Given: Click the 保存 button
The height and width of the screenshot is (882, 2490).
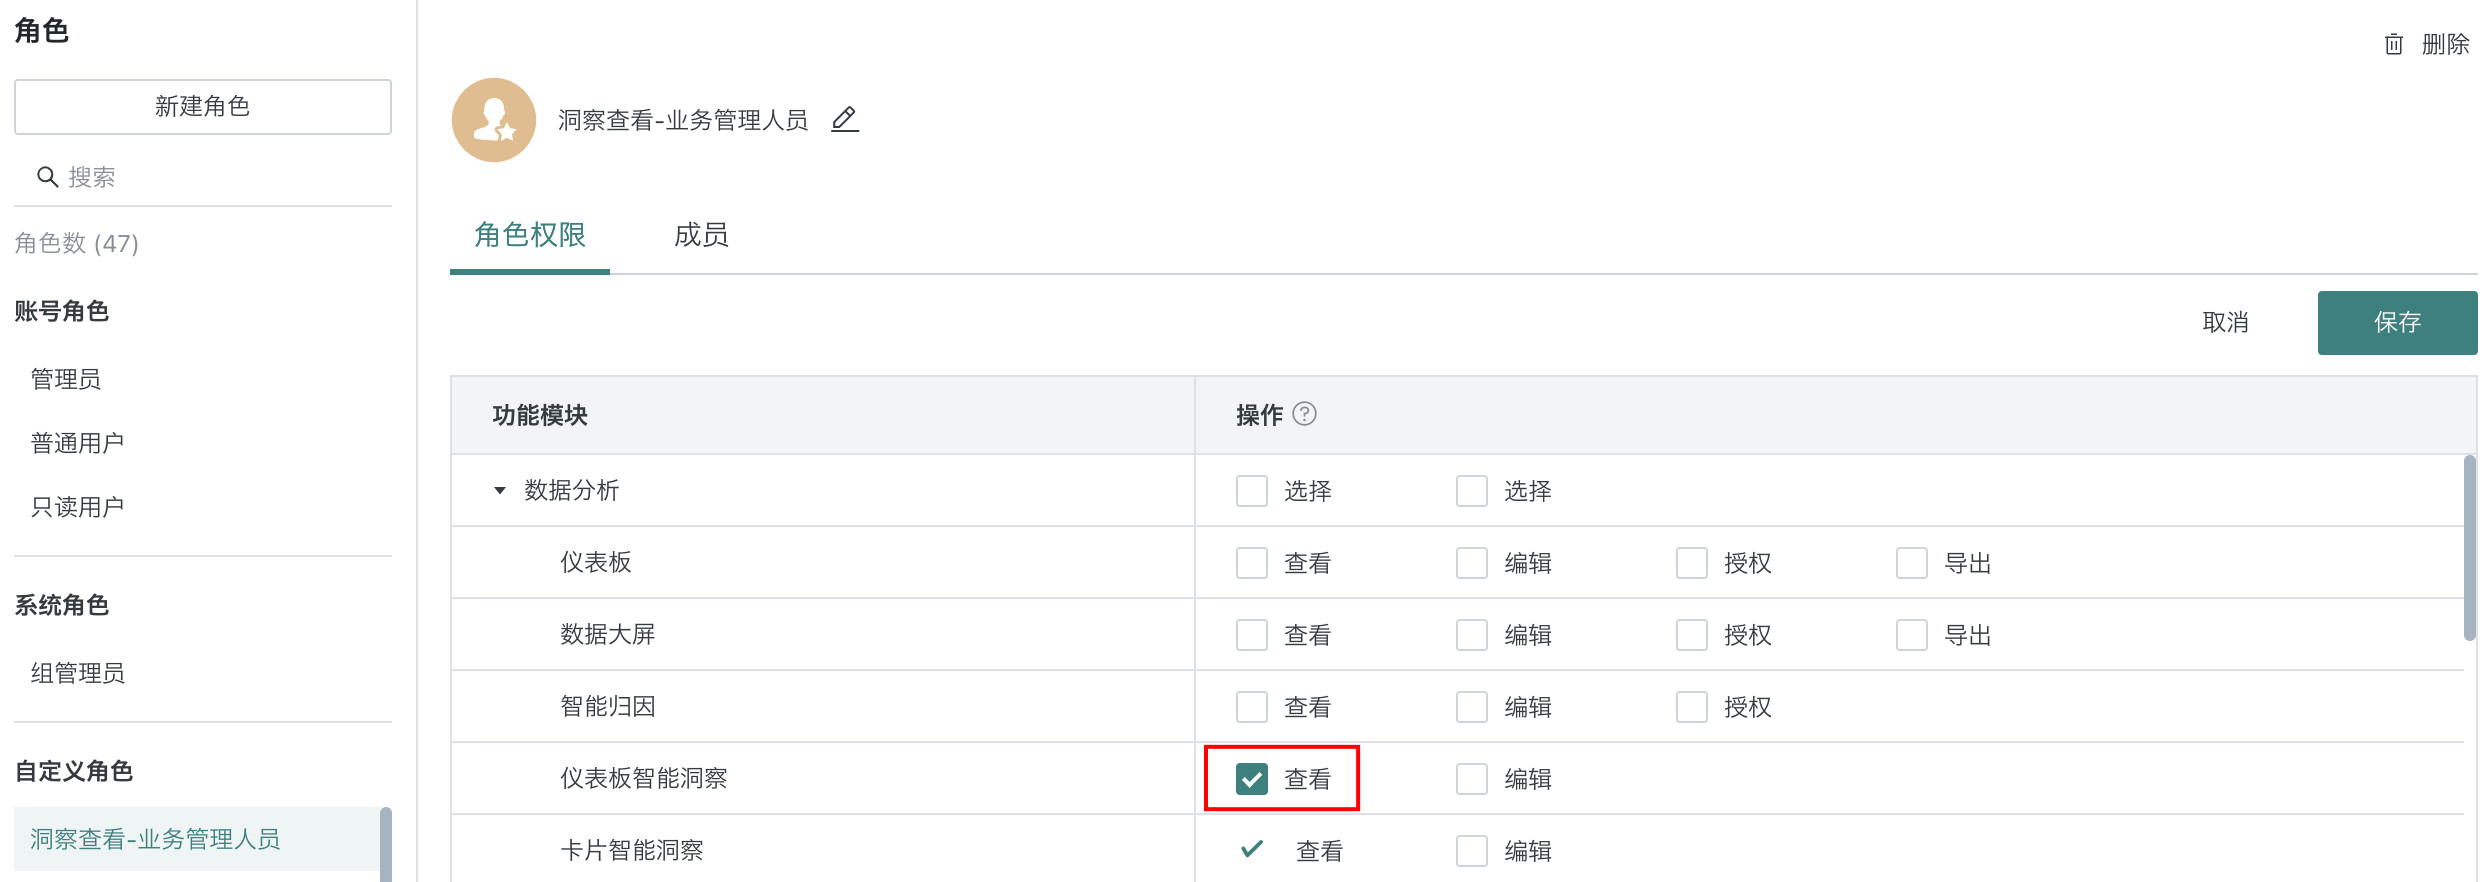Looking at the screenshot, I should point(2397,322).
